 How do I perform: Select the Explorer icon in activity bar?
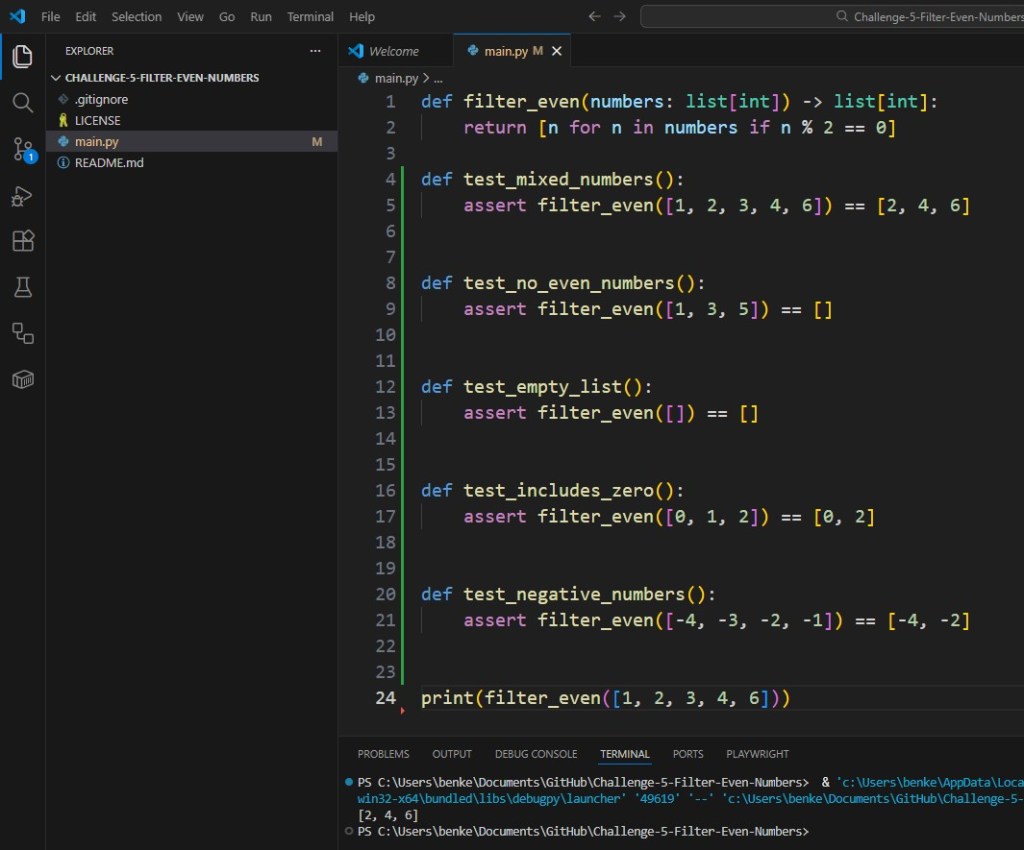tap(22, 57)
